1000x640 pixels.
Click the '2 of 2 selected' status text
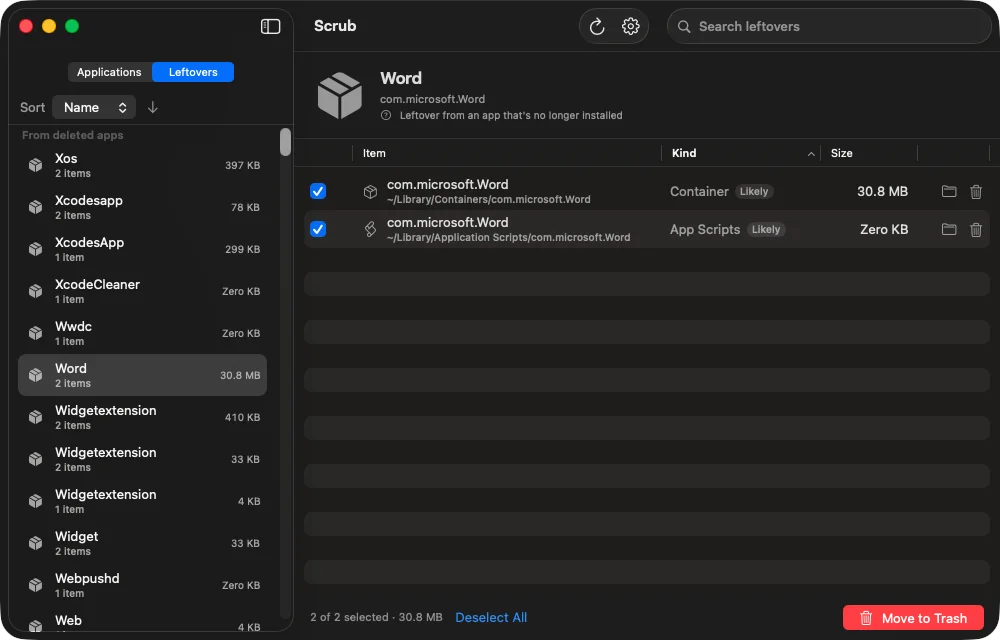pos(349,617)
